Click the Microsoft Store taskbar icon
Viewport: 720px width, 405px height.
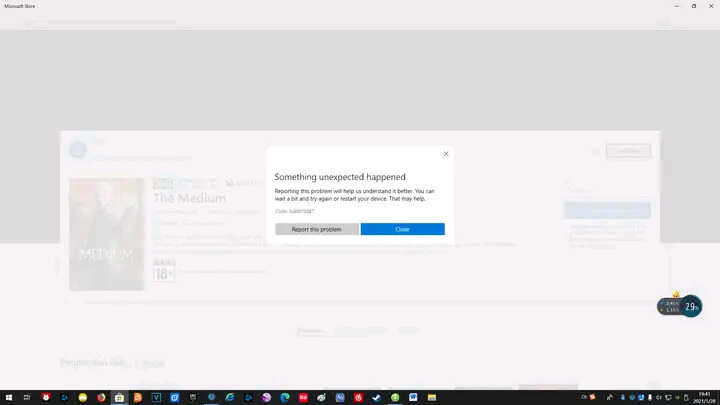pos(119,397)
